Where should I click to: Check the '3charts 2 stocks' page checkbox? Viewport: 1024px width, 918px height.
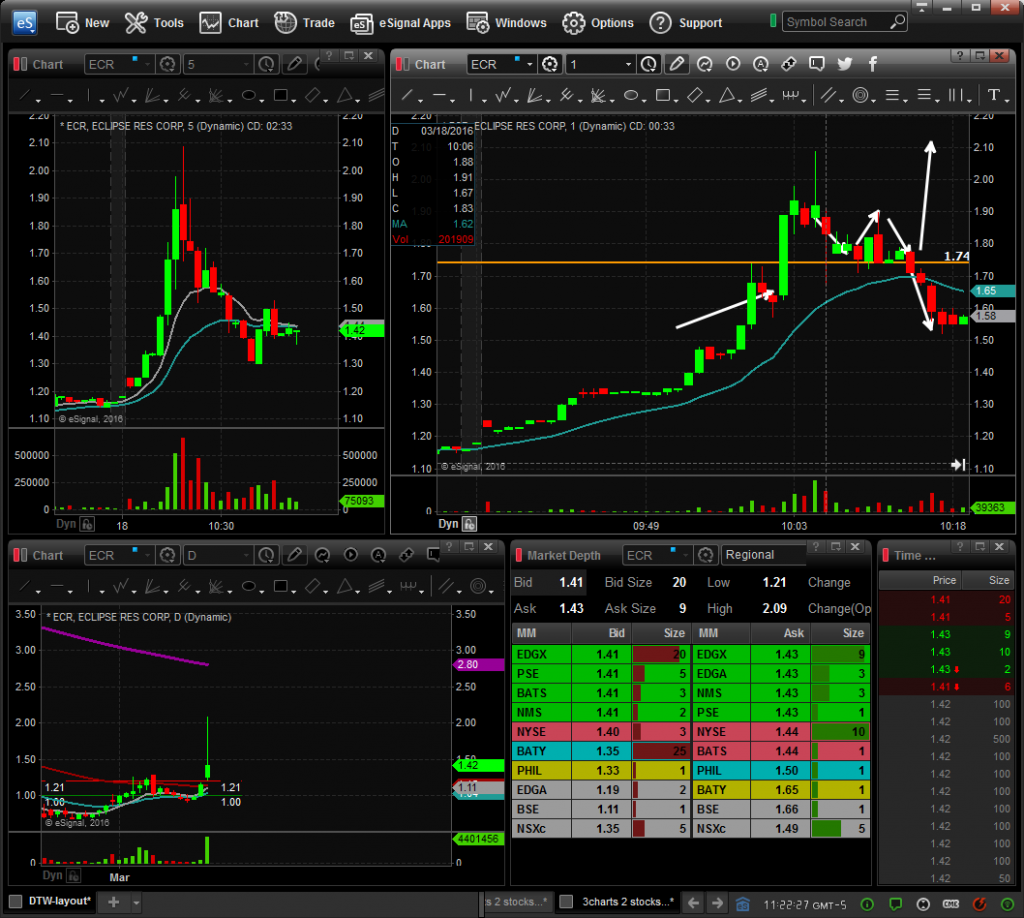click(x=566, y=902)
